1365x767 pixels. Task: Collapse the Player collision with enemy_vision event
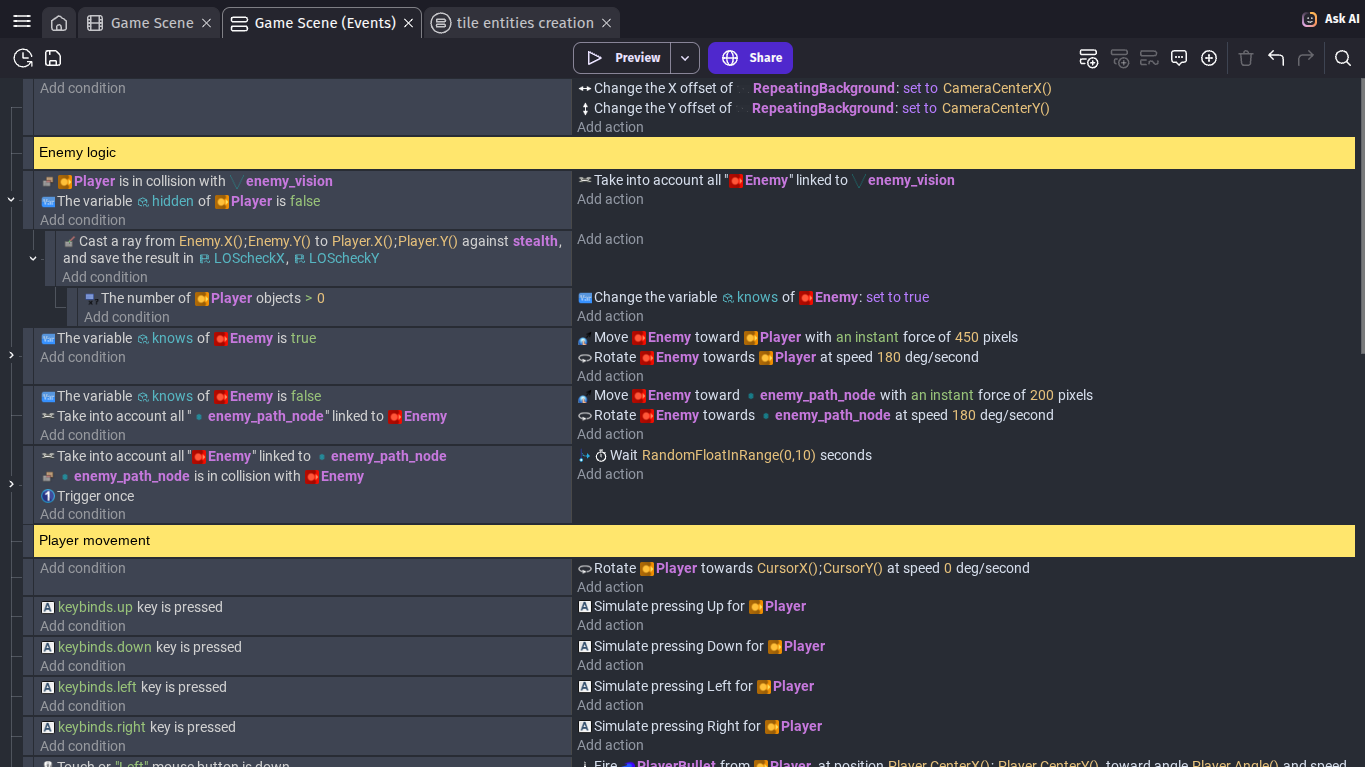click(11, 200)
